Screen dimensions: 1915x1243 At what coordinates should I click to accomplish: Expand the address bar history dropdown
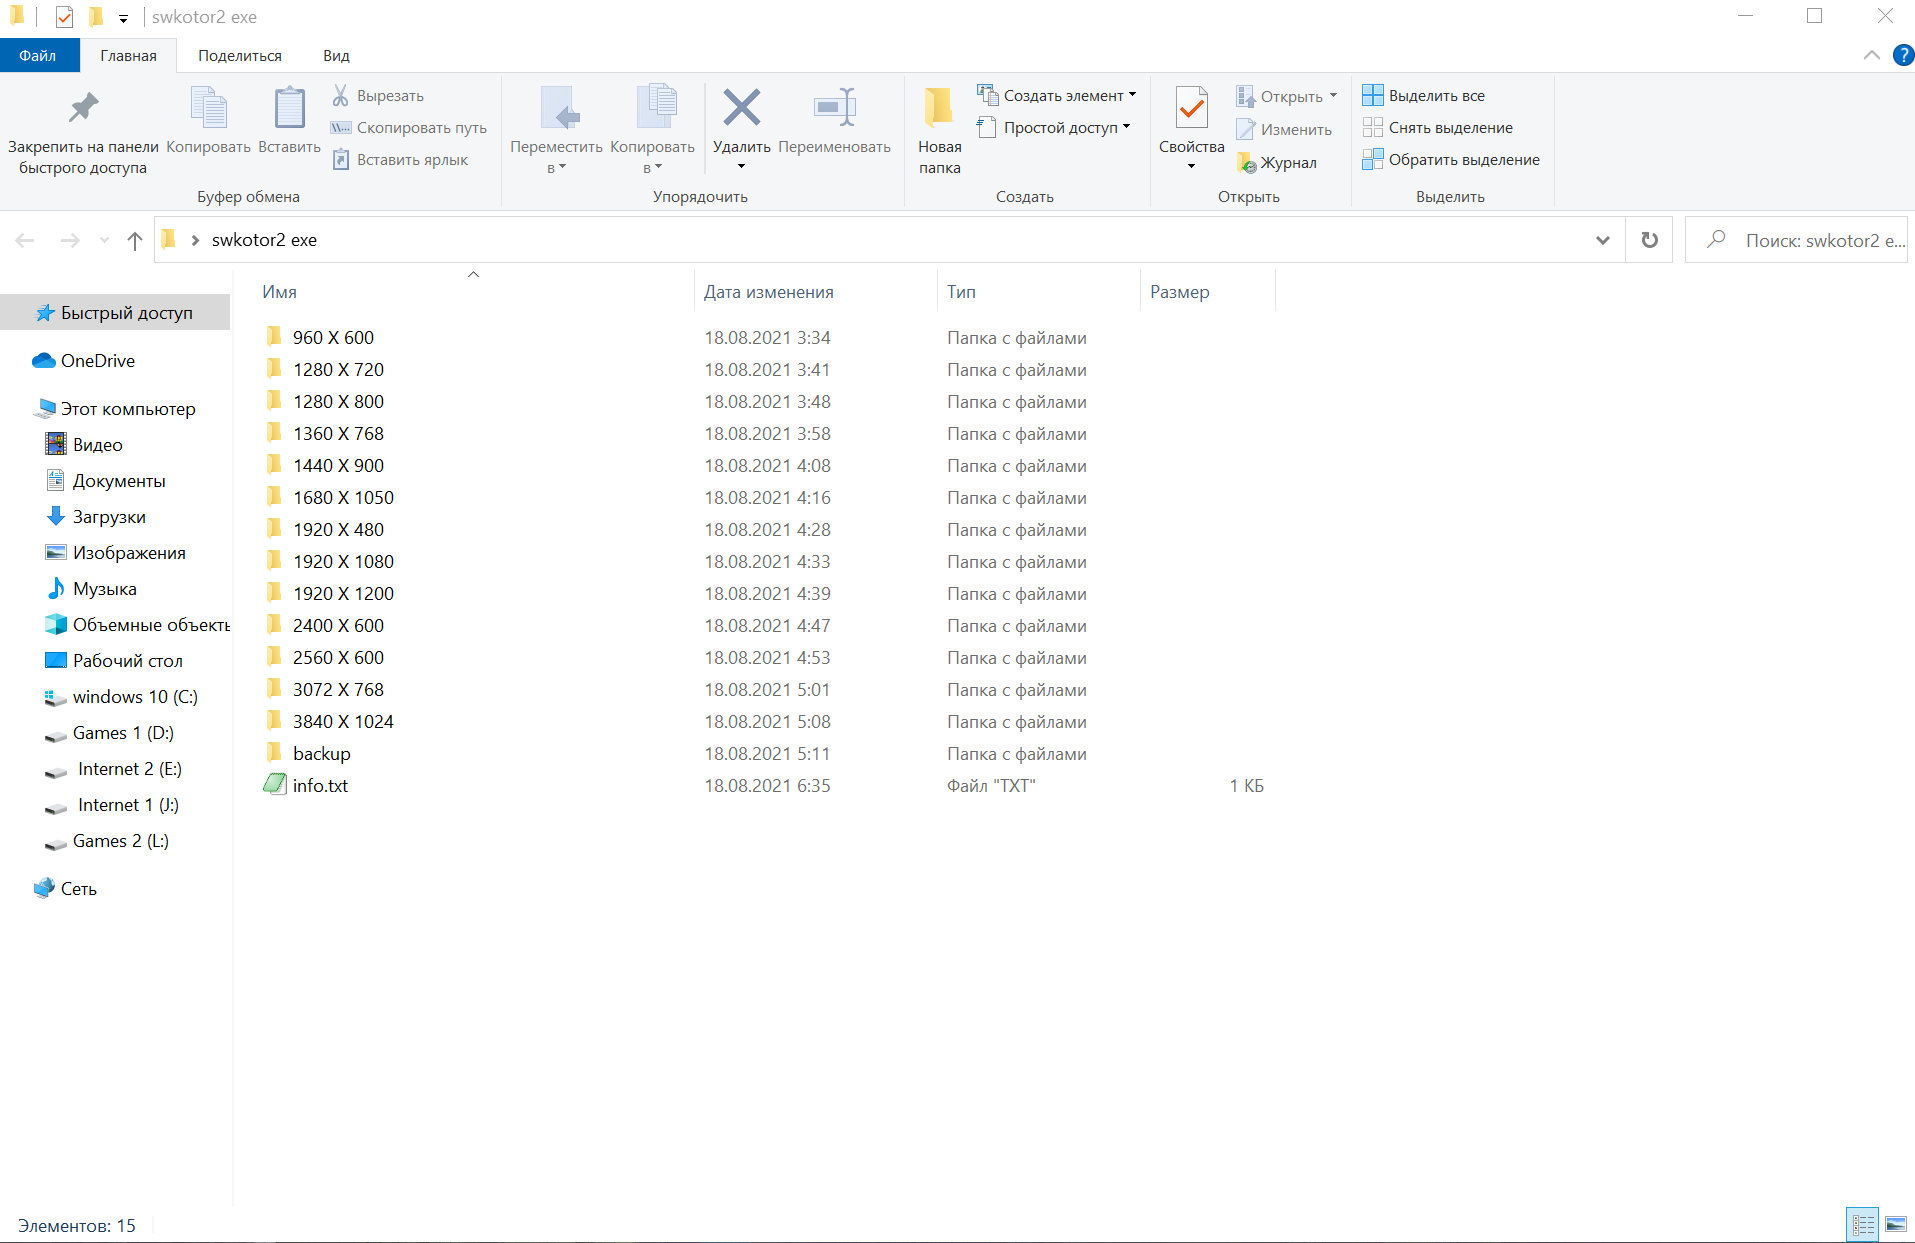click(x=1602, y=240)
